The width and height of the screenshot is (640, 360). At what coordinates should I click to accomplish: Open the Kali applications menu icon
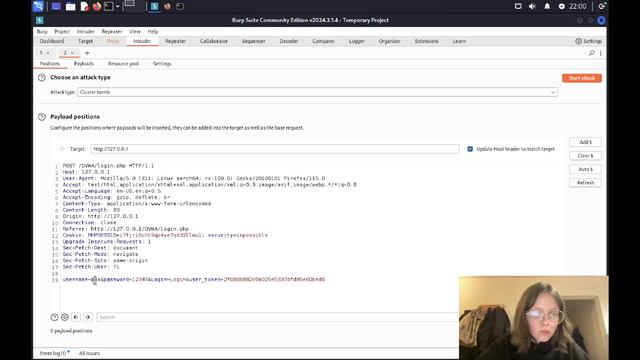[x=38, y=6]
